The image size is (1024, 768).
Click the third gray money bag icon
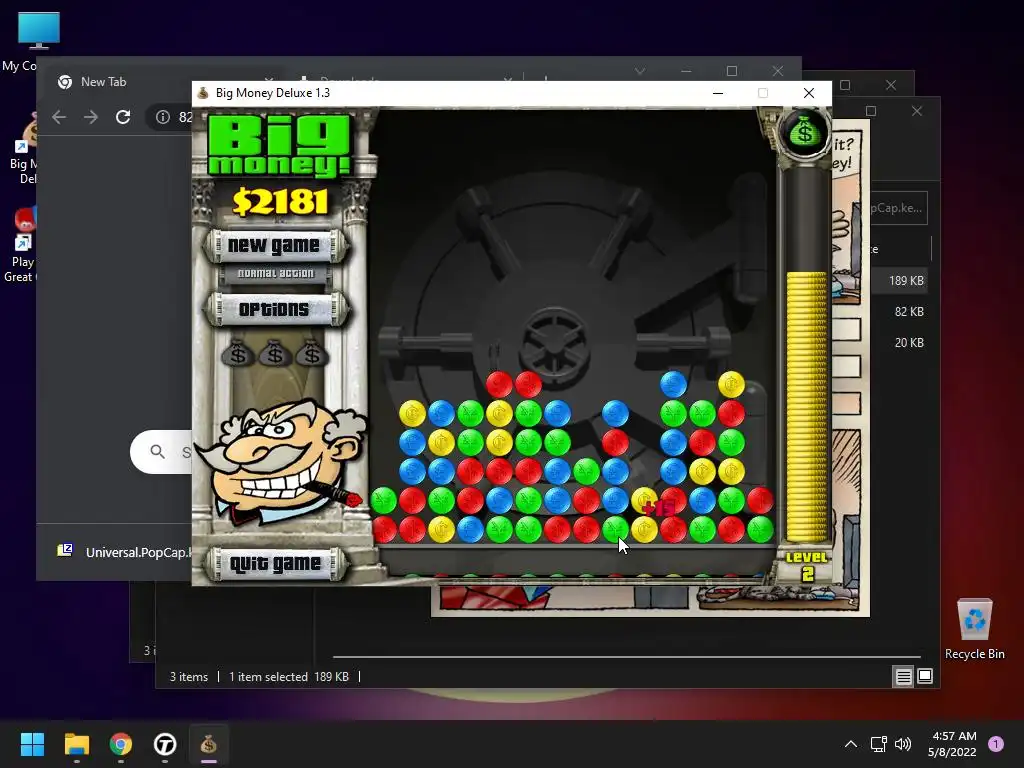click(312, 353)
